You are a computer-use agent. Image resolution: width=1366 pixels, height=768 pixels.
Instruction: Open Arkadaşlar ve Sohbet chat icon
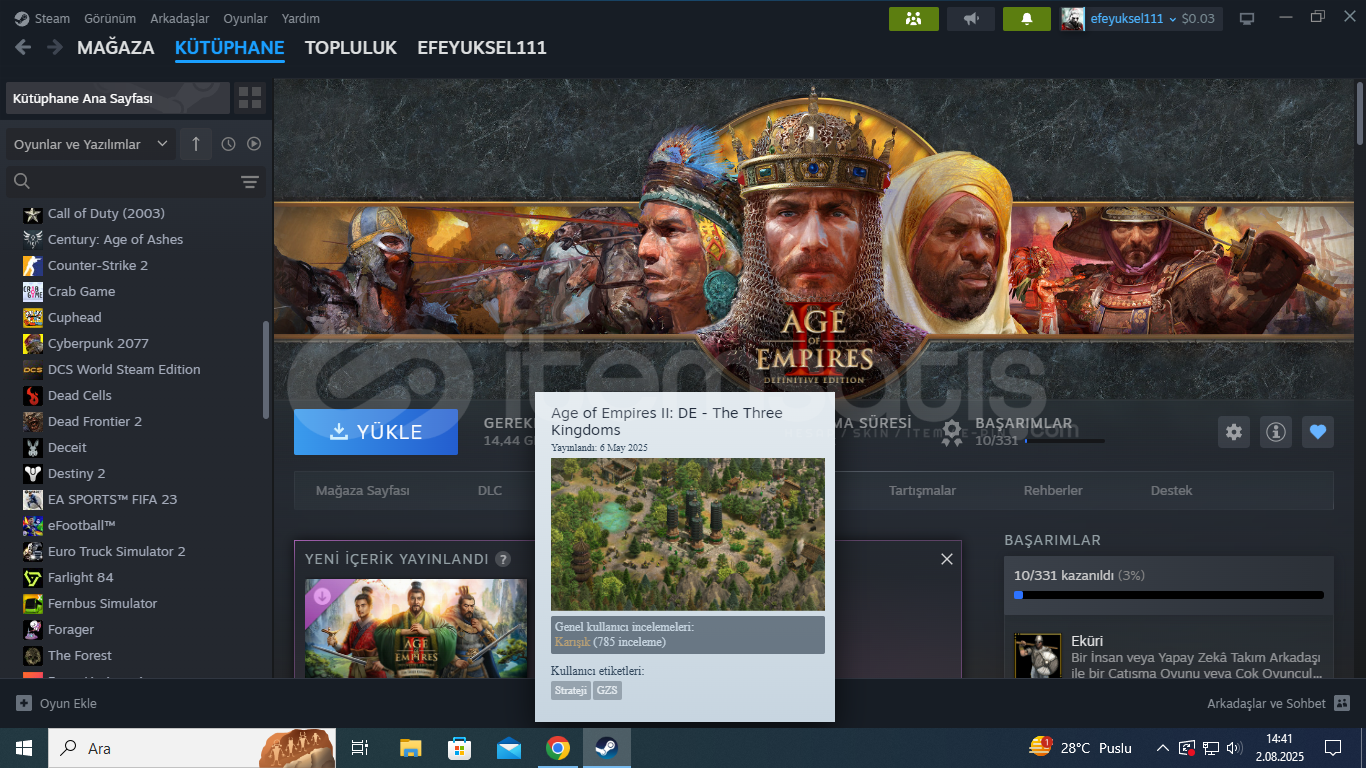[x=1342, y=703]
